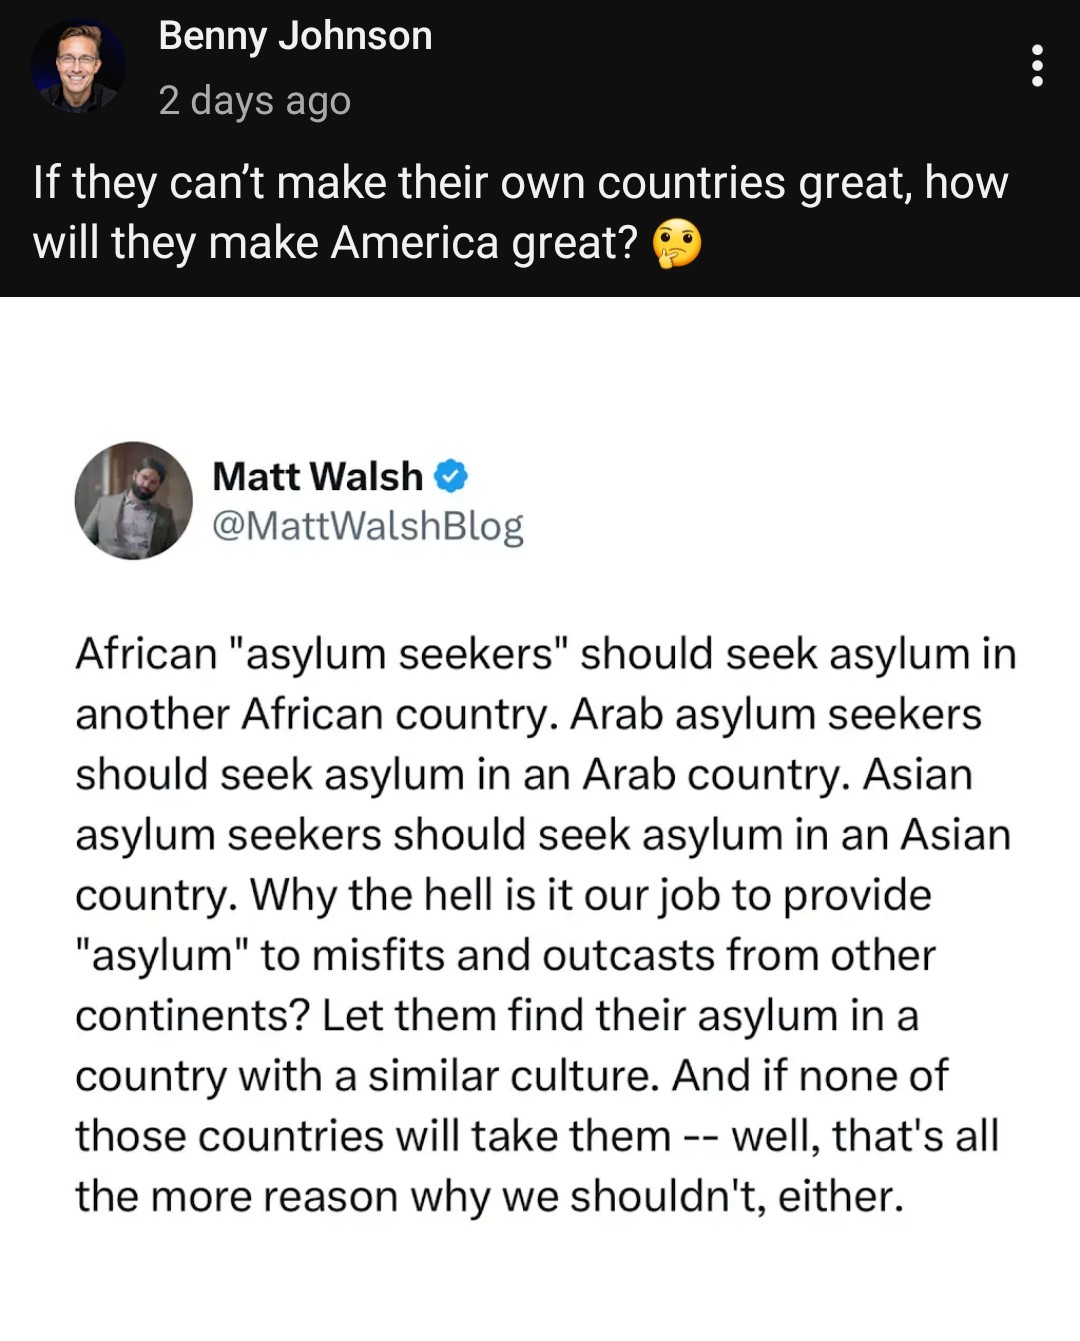Click the line "country with a similar culture"
Screen dimensions: 1080x1341
(511, 1076)
